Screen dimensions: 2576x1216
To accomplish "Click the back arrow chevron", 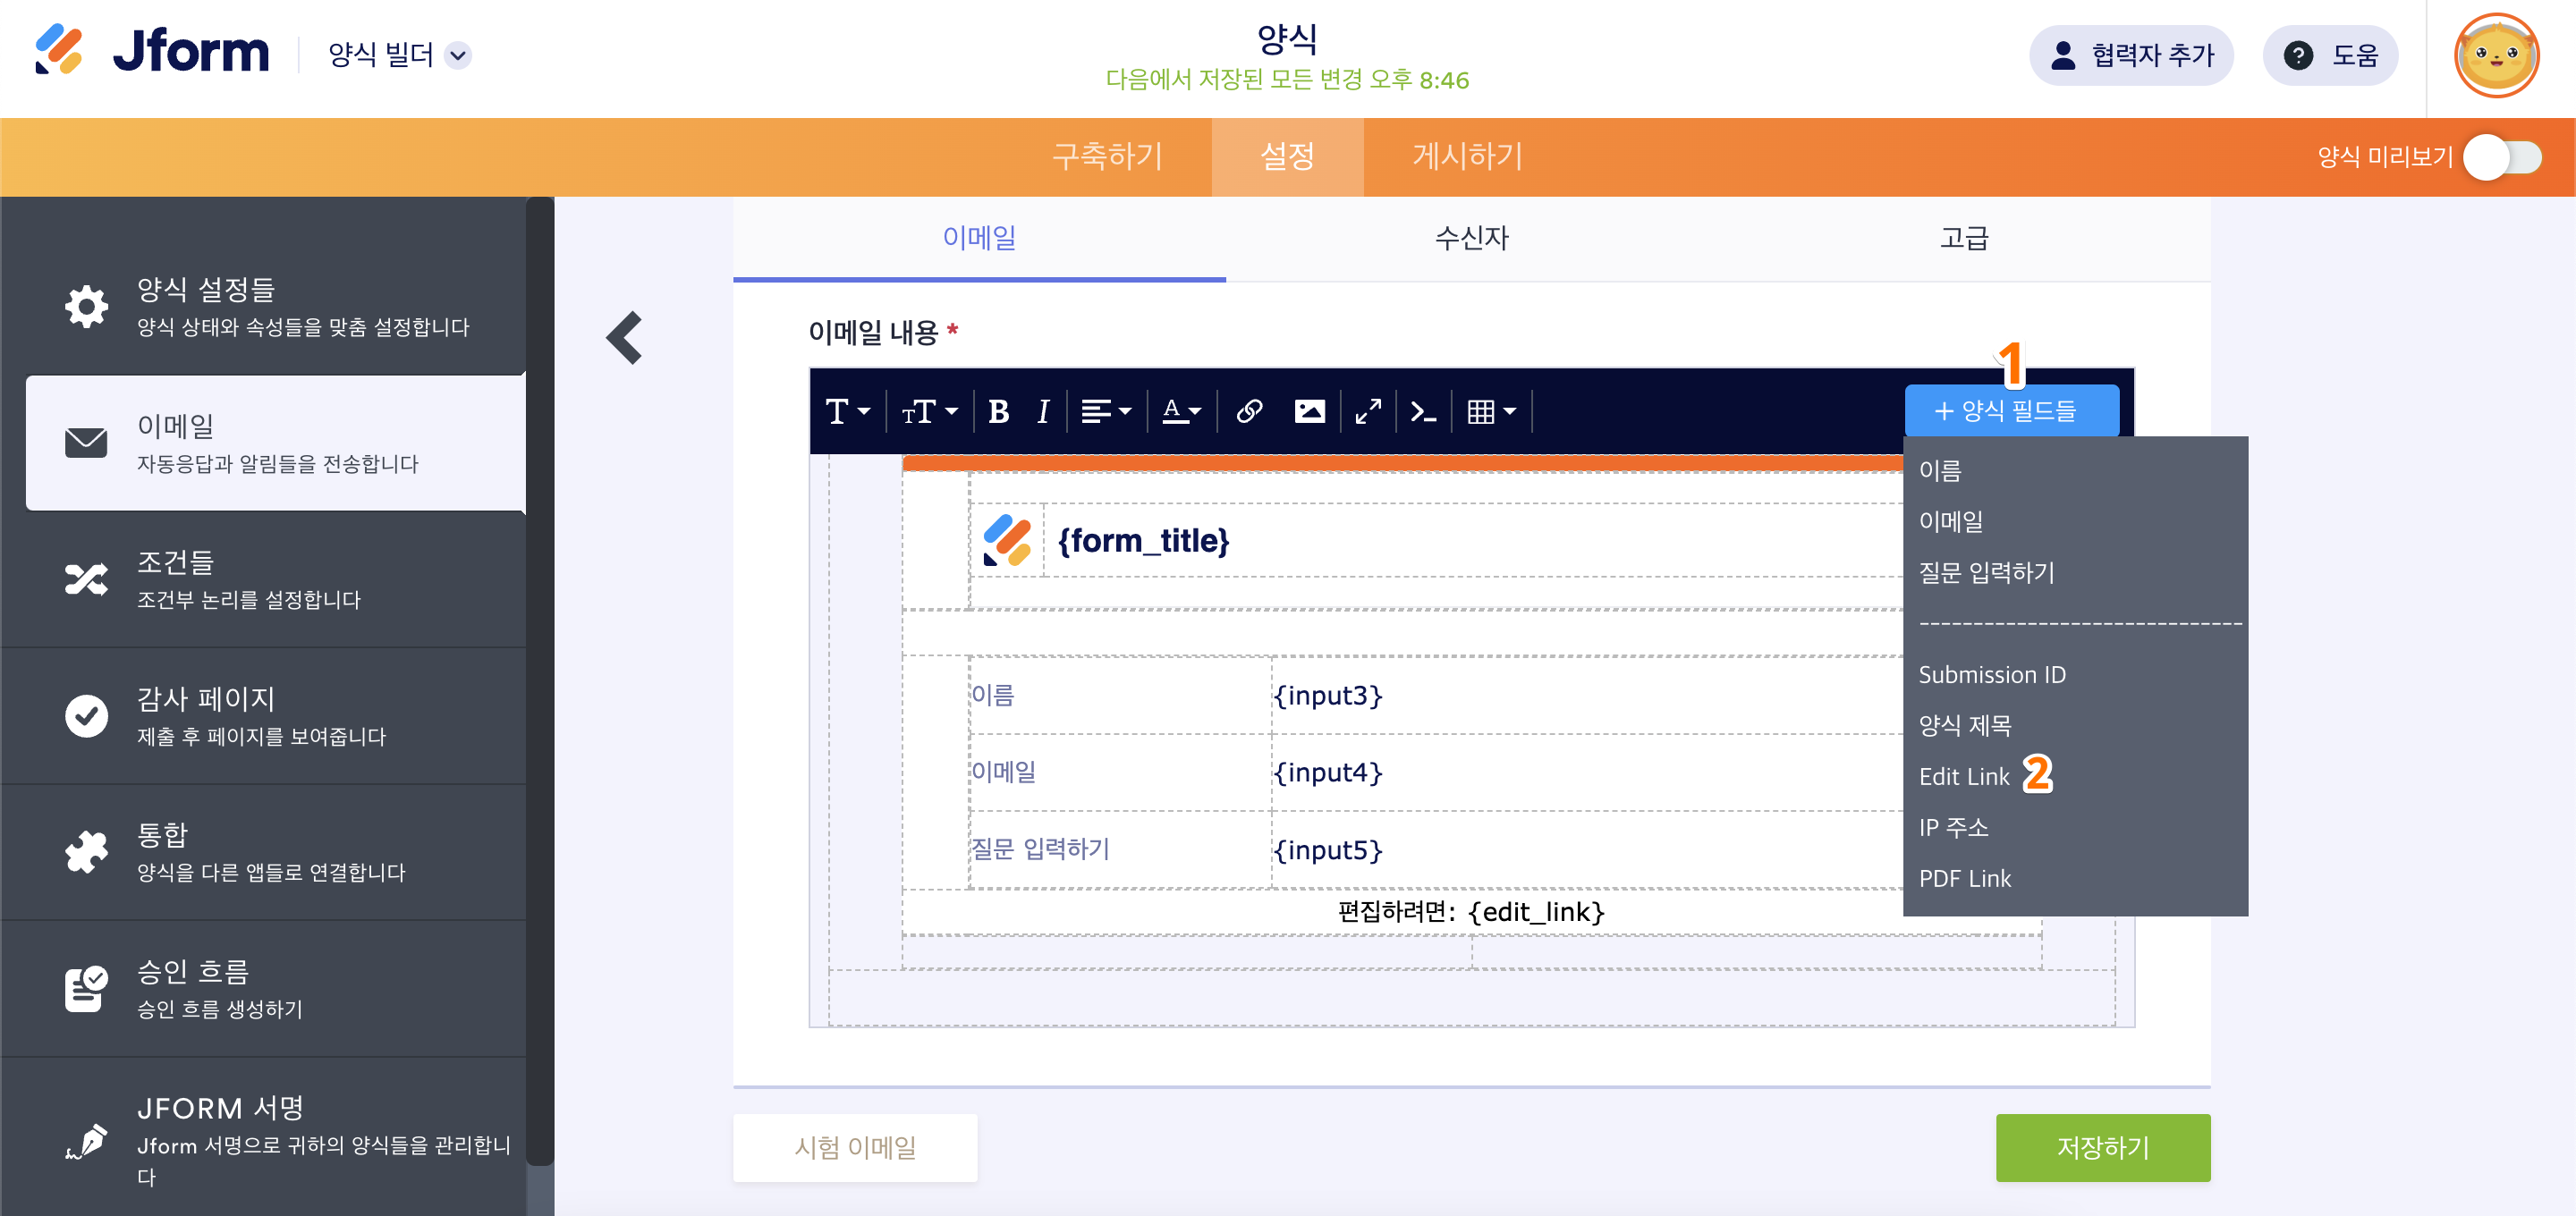I will click(625, 337).
